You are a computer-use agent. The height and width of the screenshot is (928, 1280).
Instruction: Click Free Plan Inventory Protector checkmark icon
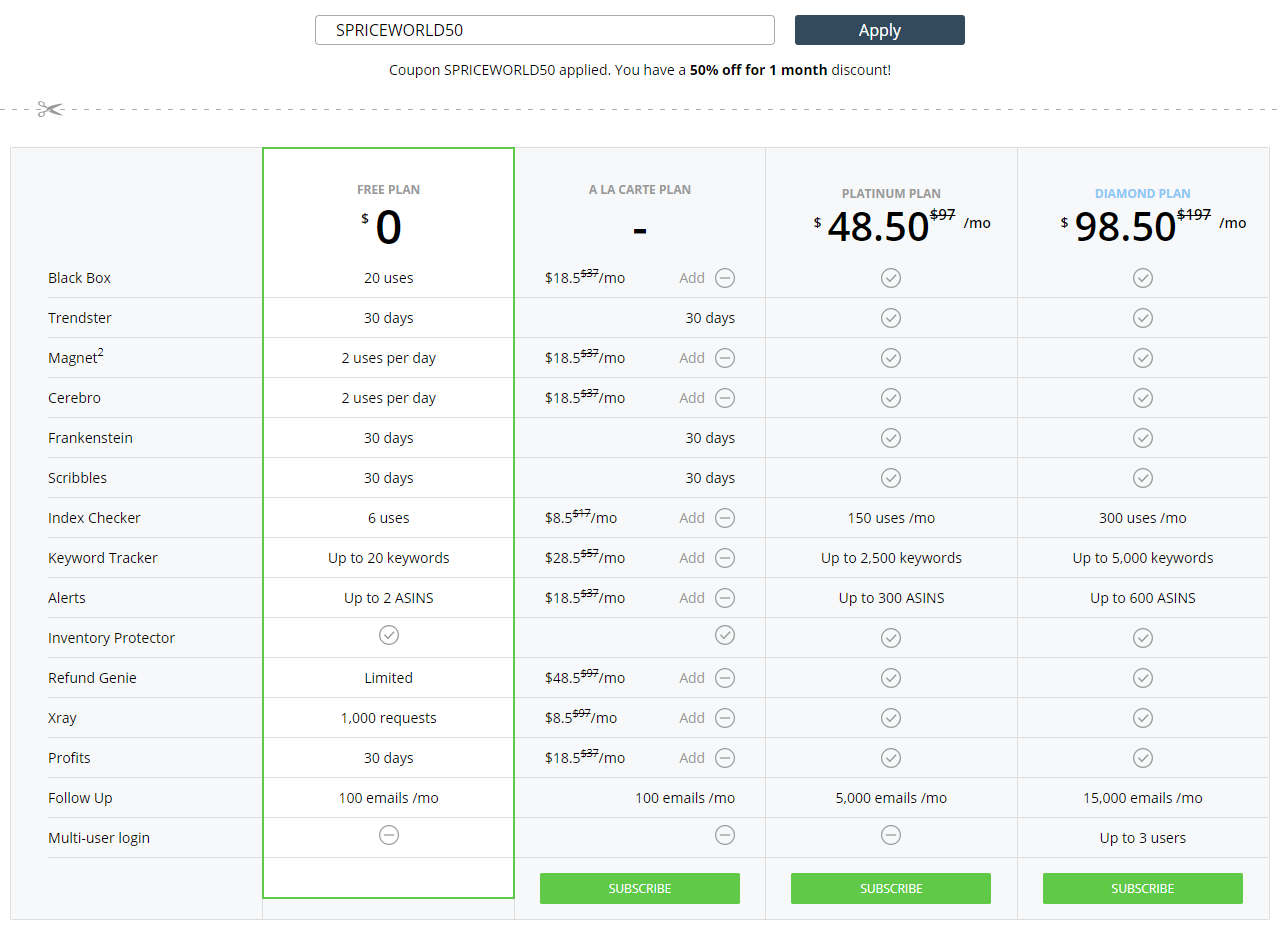click(x=389, y=635)
